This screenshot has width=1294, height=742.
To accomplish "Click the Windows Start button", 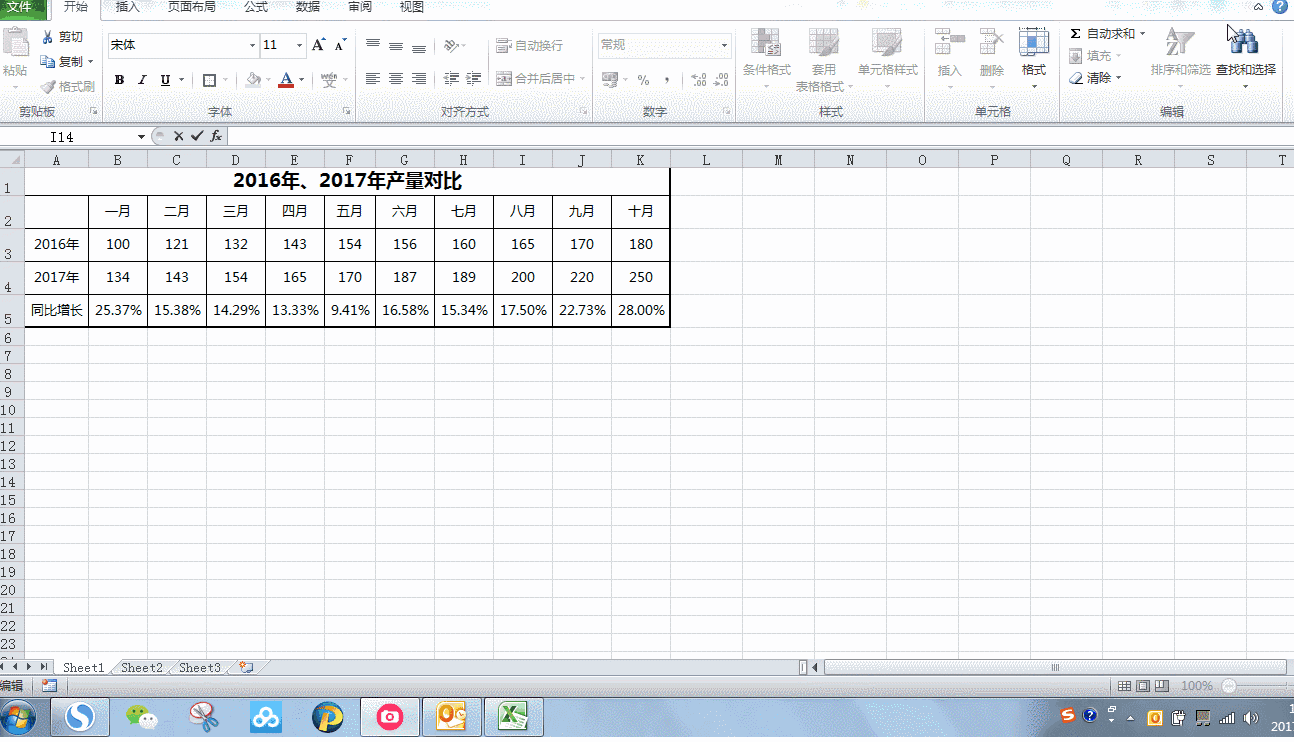I will 18,718.
